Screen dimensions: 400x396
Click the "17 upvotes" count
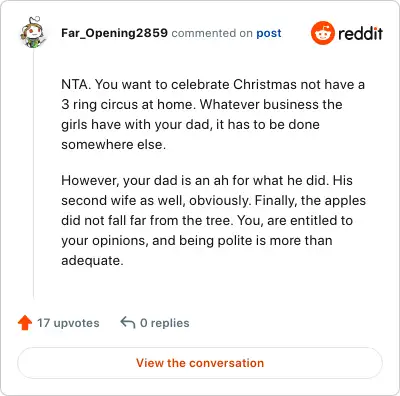click(x=68, y=323)
